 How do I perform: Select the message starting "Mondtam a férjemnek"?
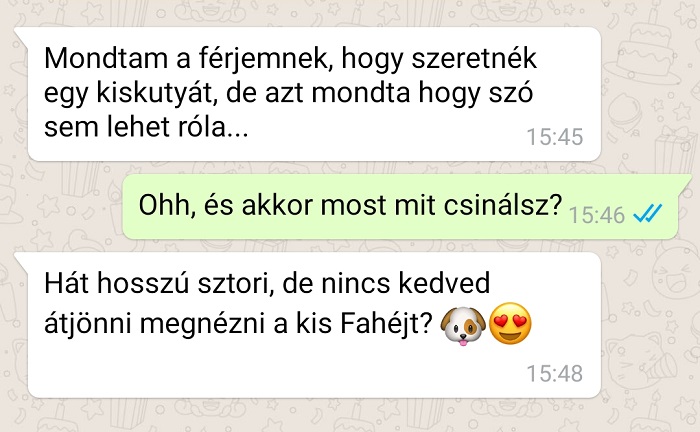coord(308,94)
